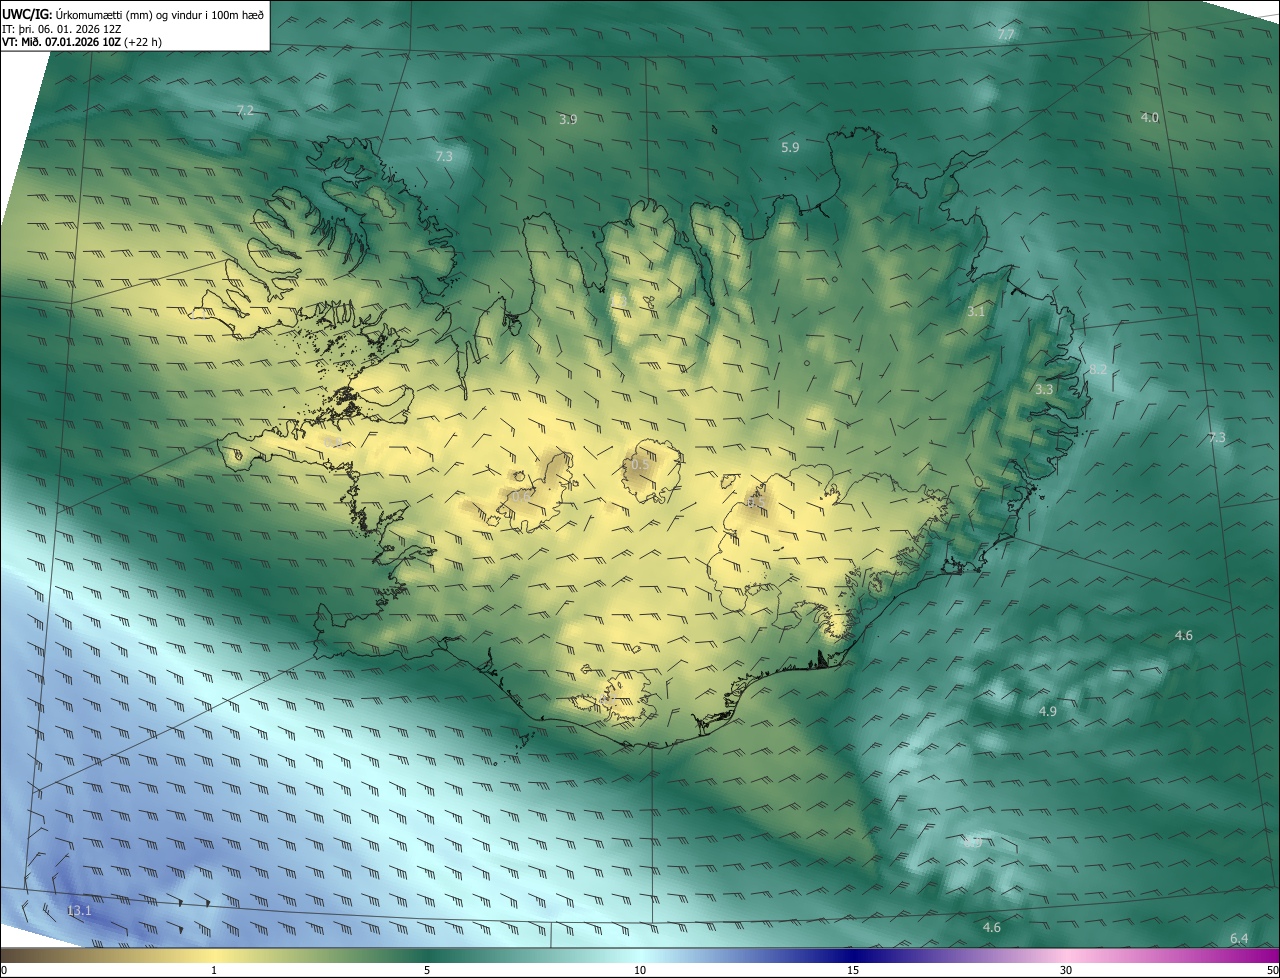The width and height of the screenshot is (1280, 978).
Task: Click the color scale tick labeled 50
Action: 1272,970
